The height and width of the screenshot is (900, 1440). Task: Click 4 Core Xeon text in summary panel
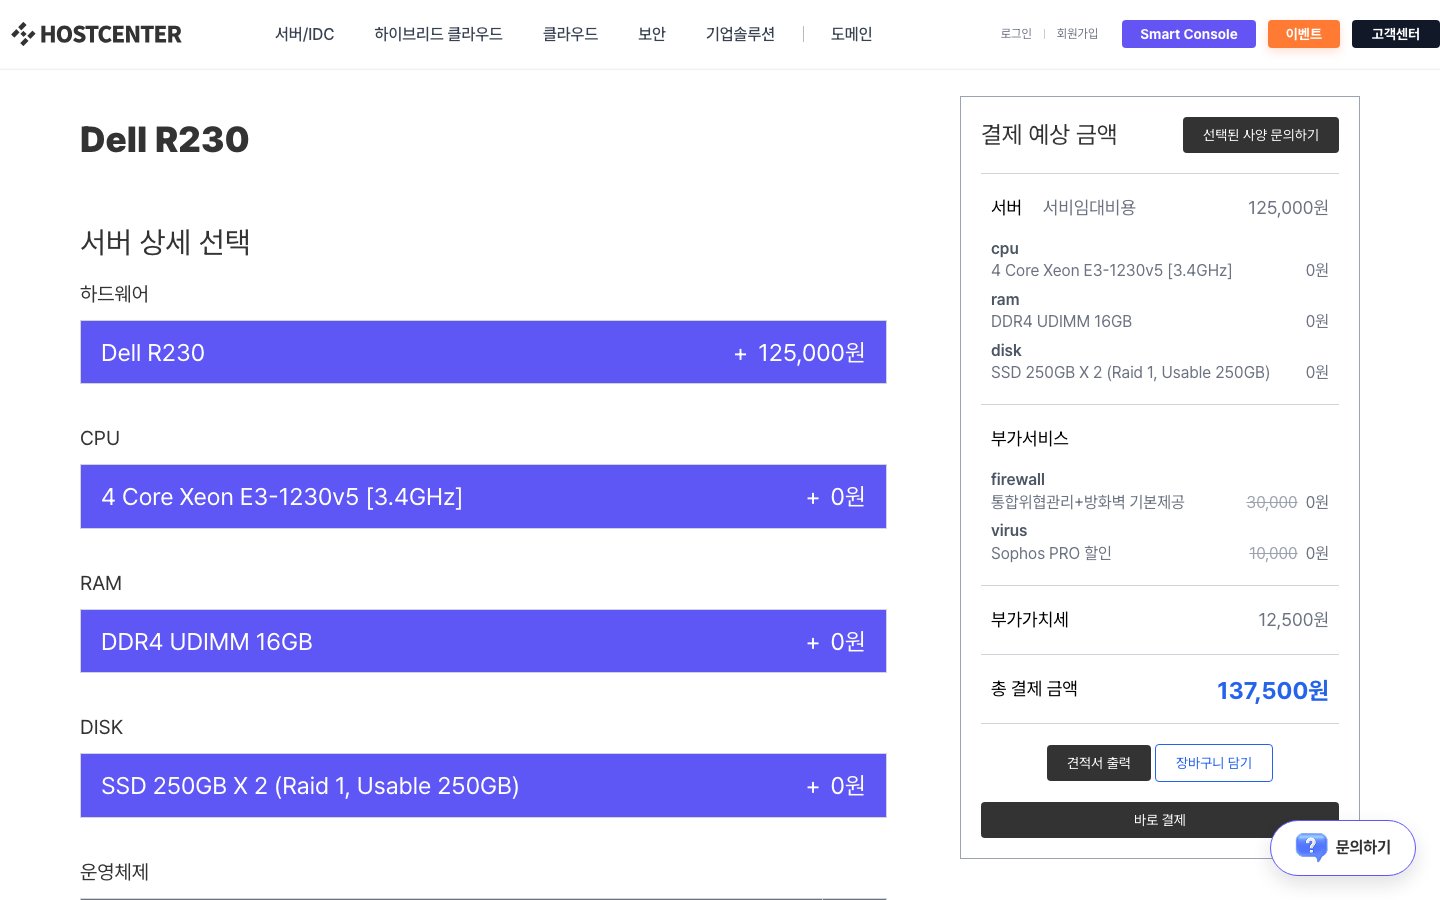pyautogui.click(x=1111, y=270)
